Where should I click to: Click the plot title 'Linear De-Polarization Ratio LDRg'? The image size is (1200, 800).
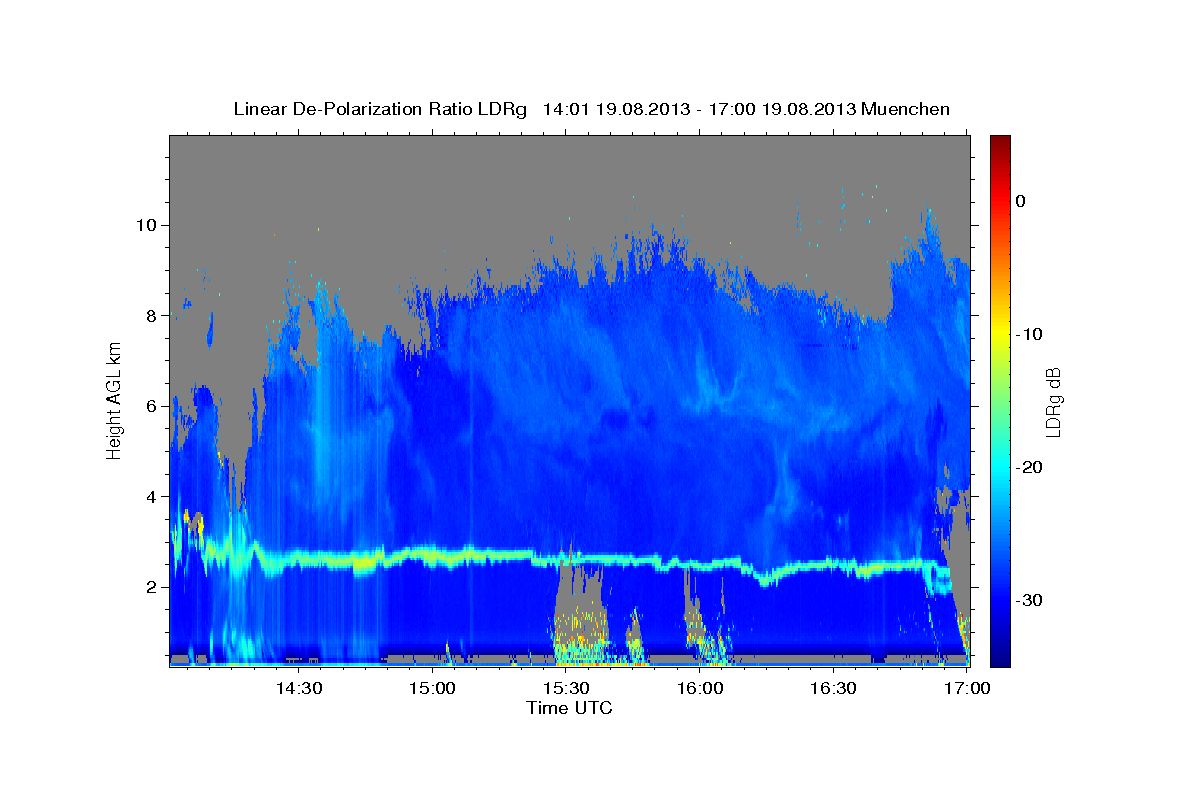pyautogui.click(x=380, y=109)
